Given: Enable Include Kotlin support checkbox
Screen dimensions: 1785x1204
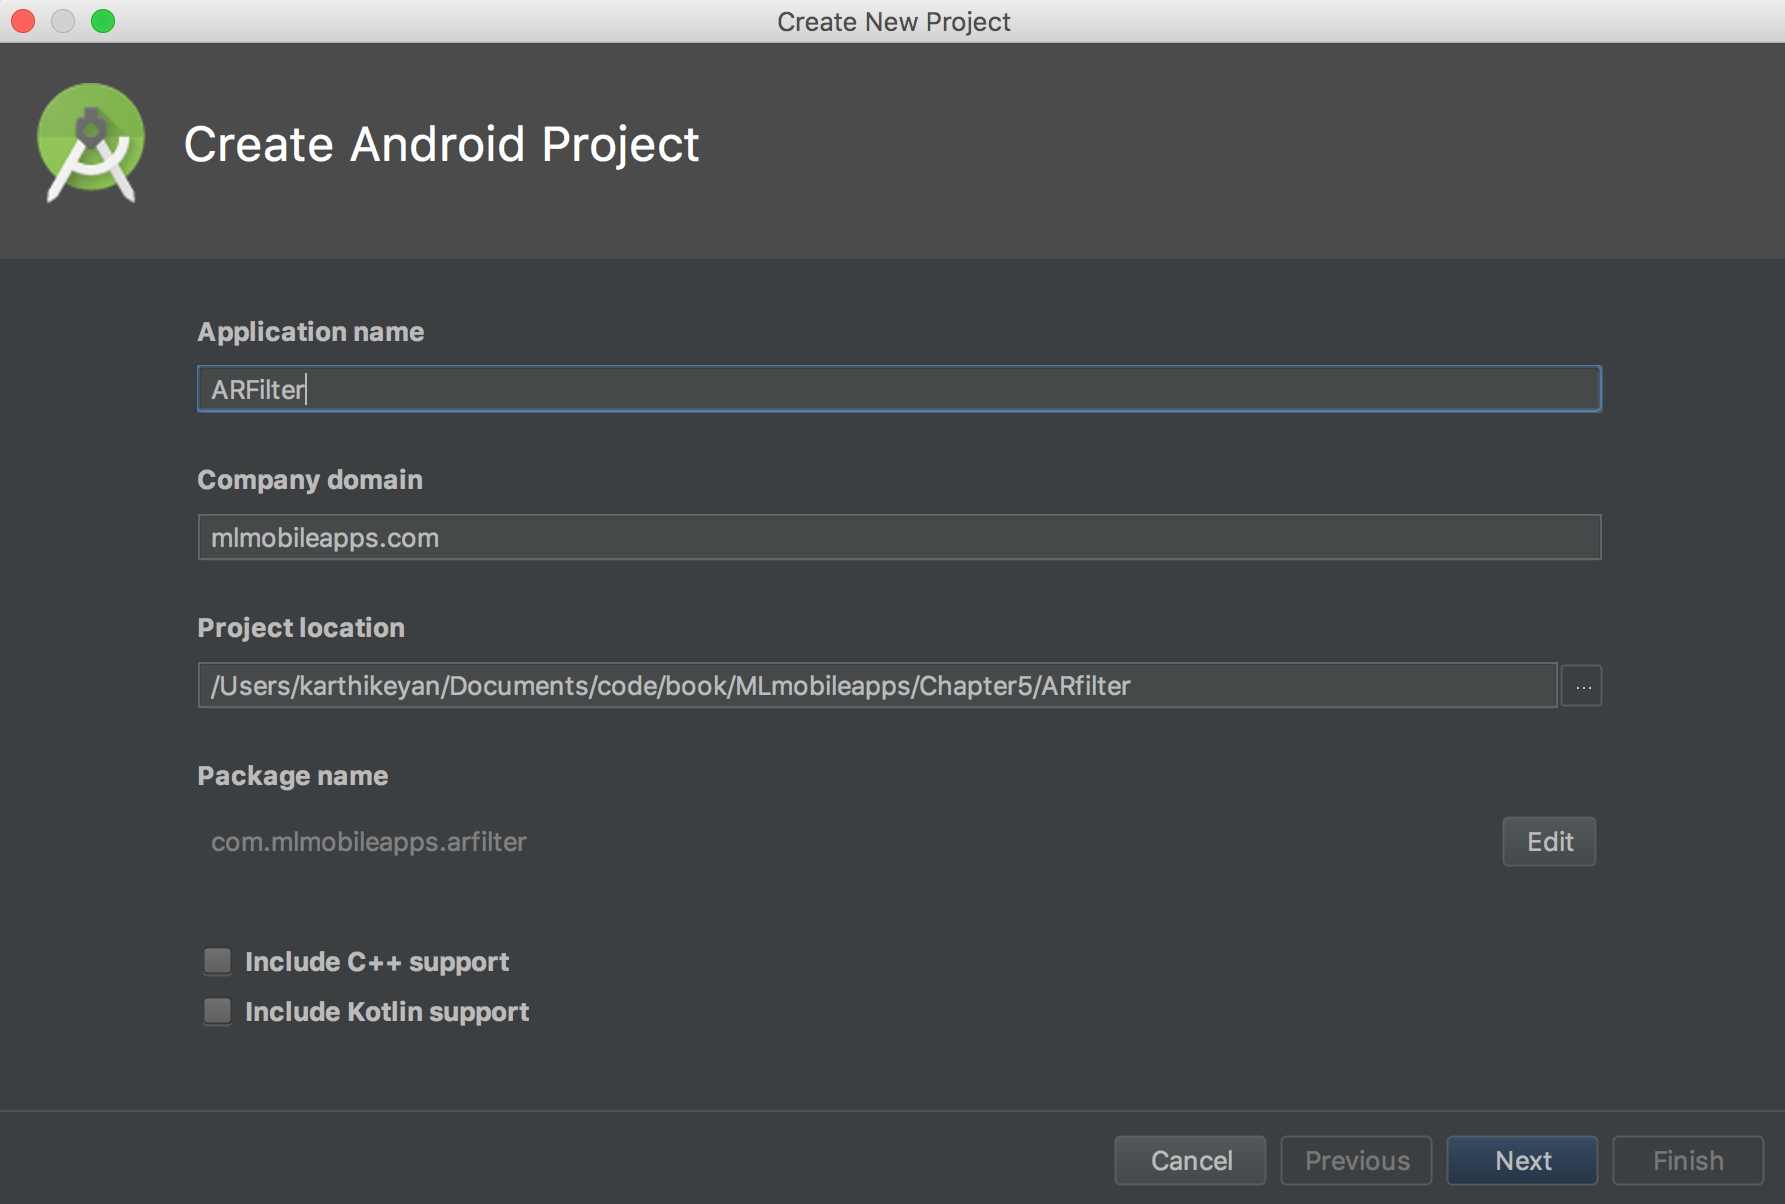Looking at the screenshot, I should pos(217,1011).
